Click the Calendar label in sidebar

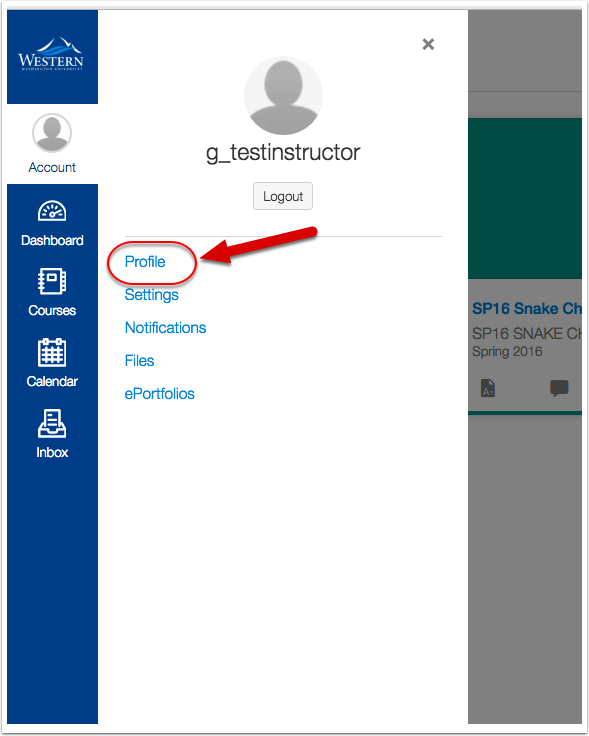pyautogui.click(x=52, y=381)
